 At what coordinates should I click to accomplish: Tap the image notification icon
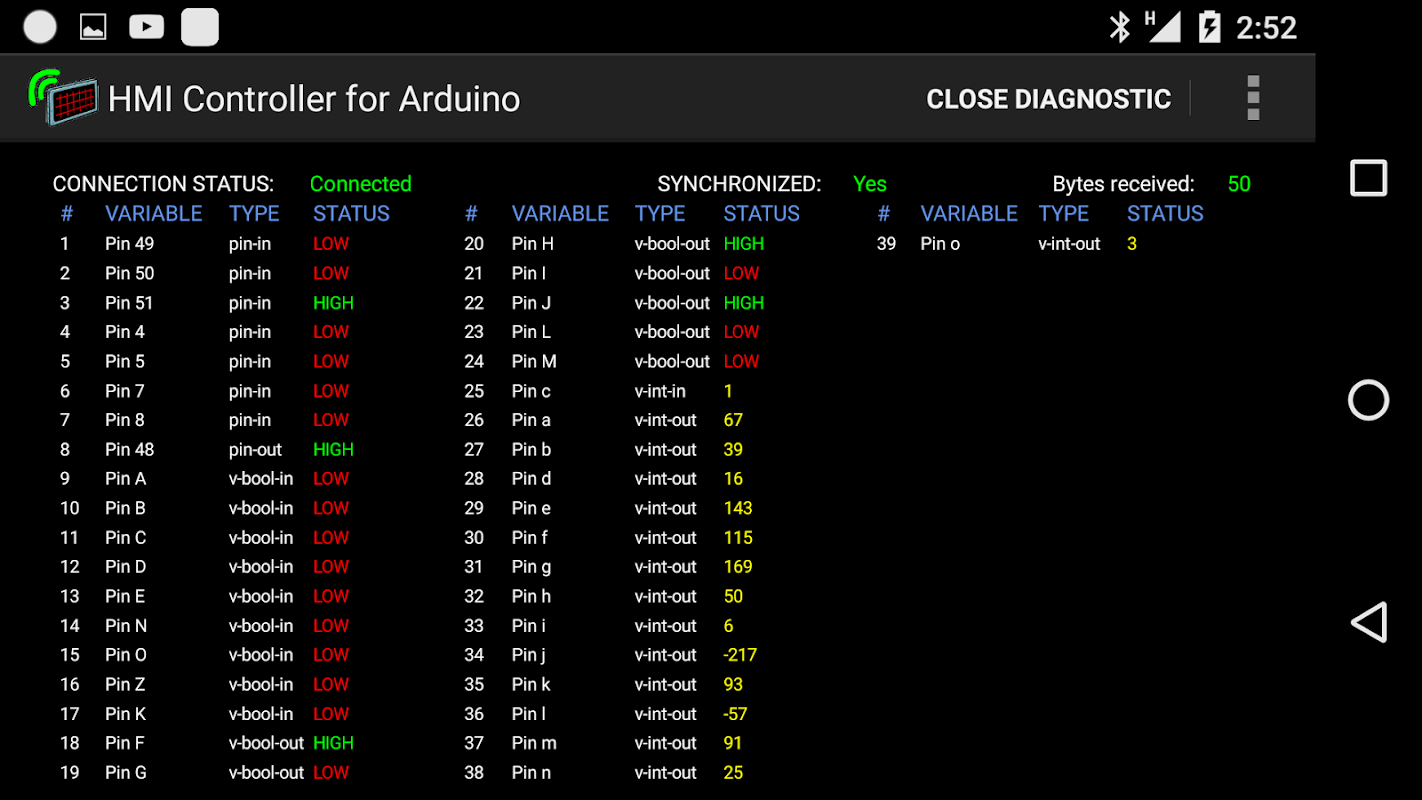(93, 27)
